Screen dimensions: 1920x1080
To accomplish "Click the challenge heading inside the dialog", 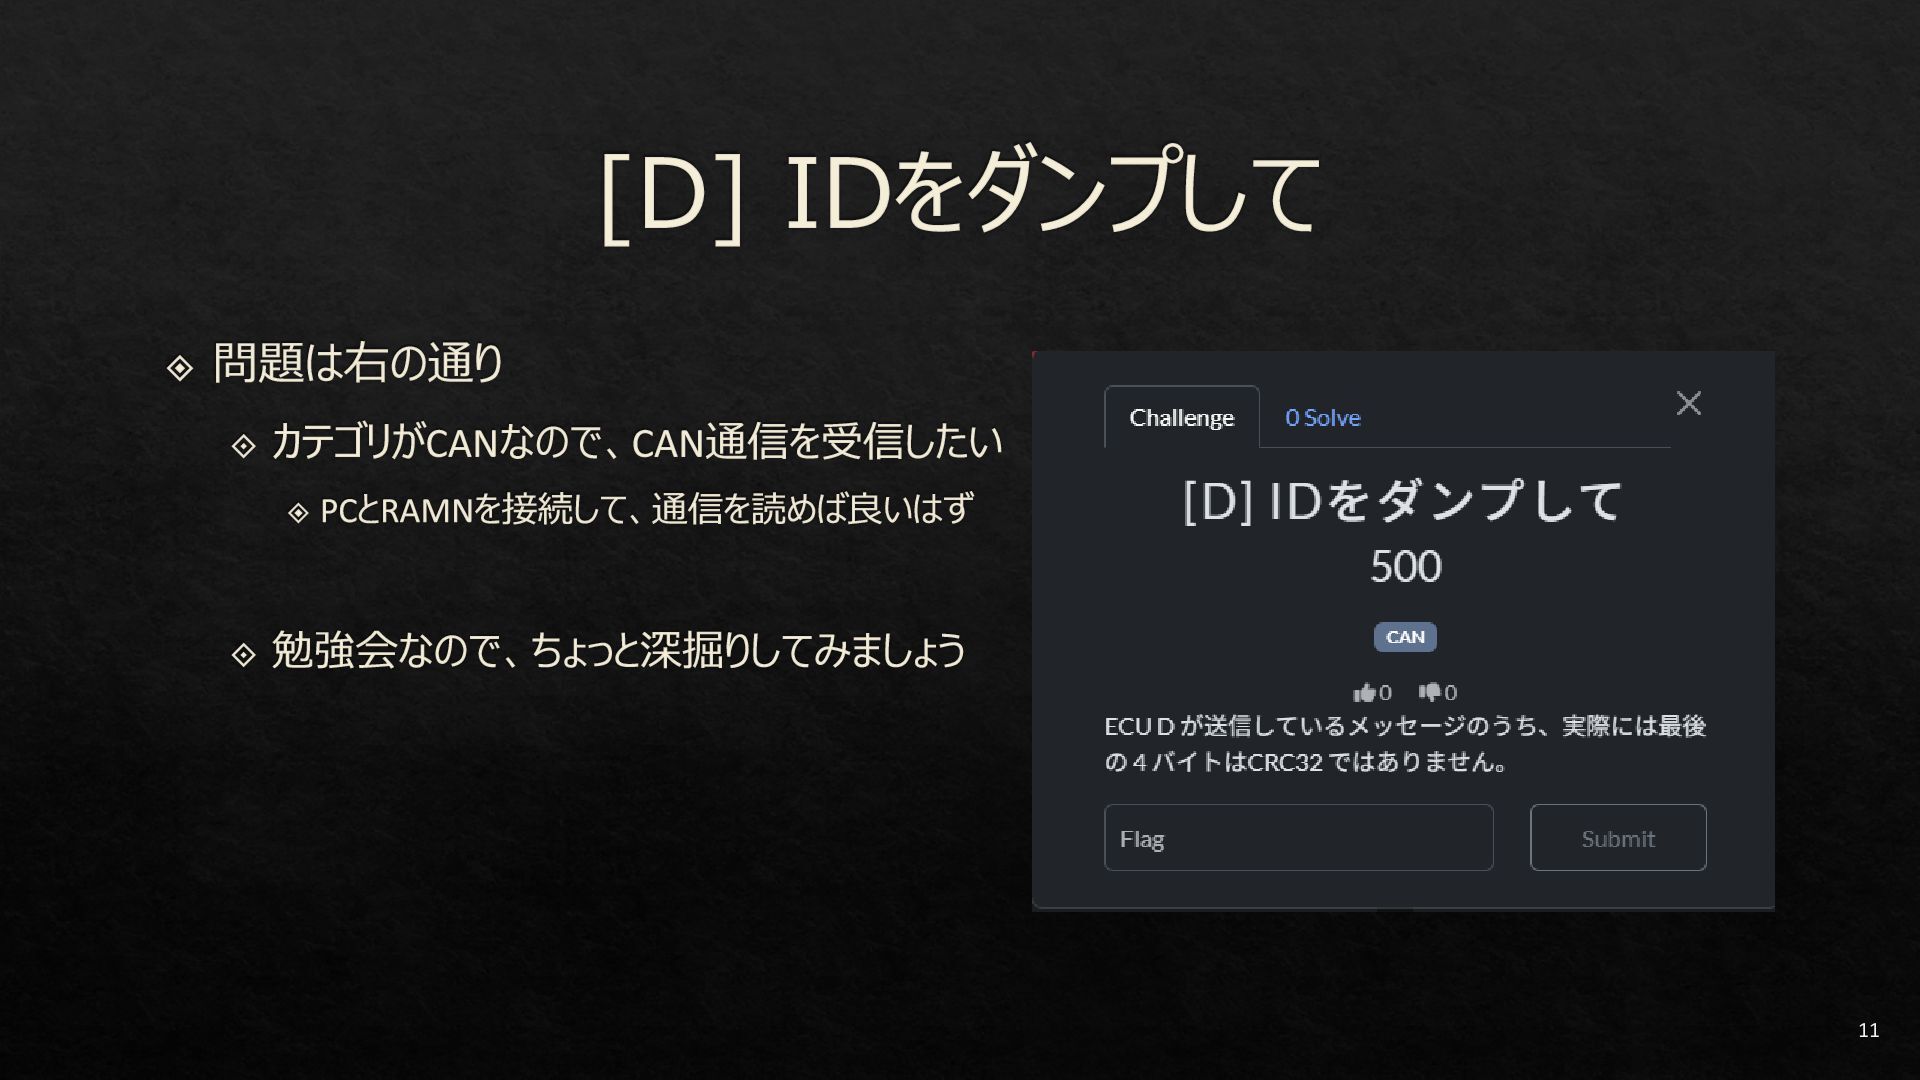I will (x=1404, y=500).
